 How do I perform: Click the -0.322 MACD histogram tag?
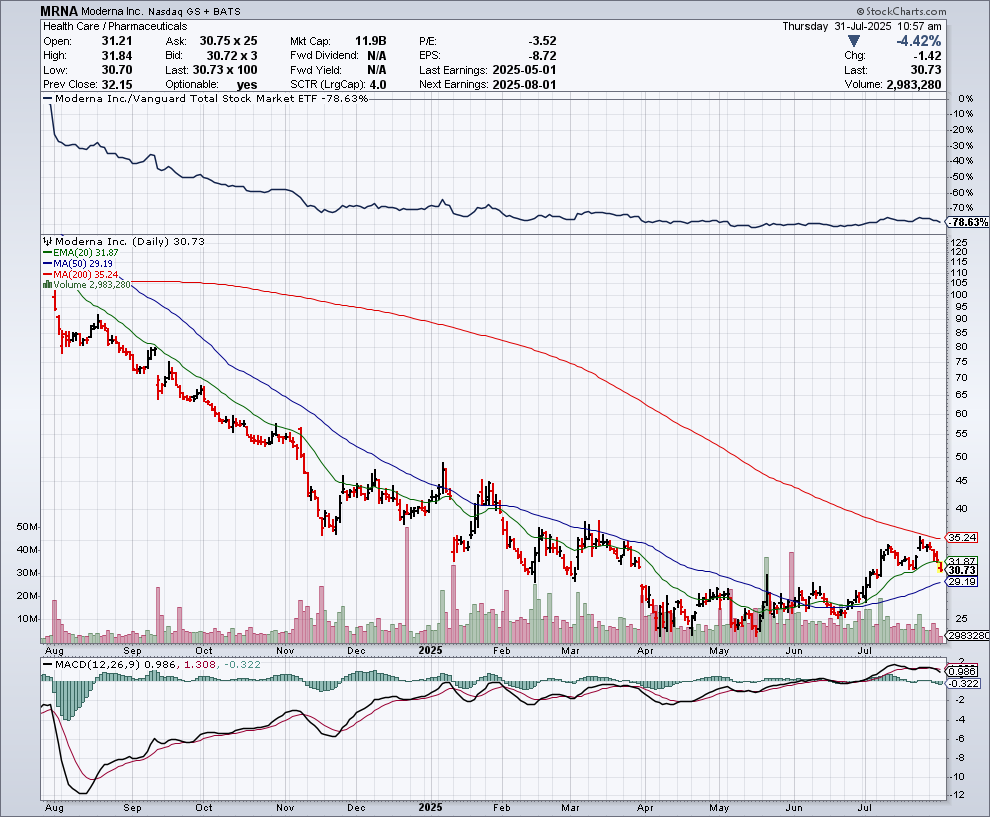(x=963, y=684)
